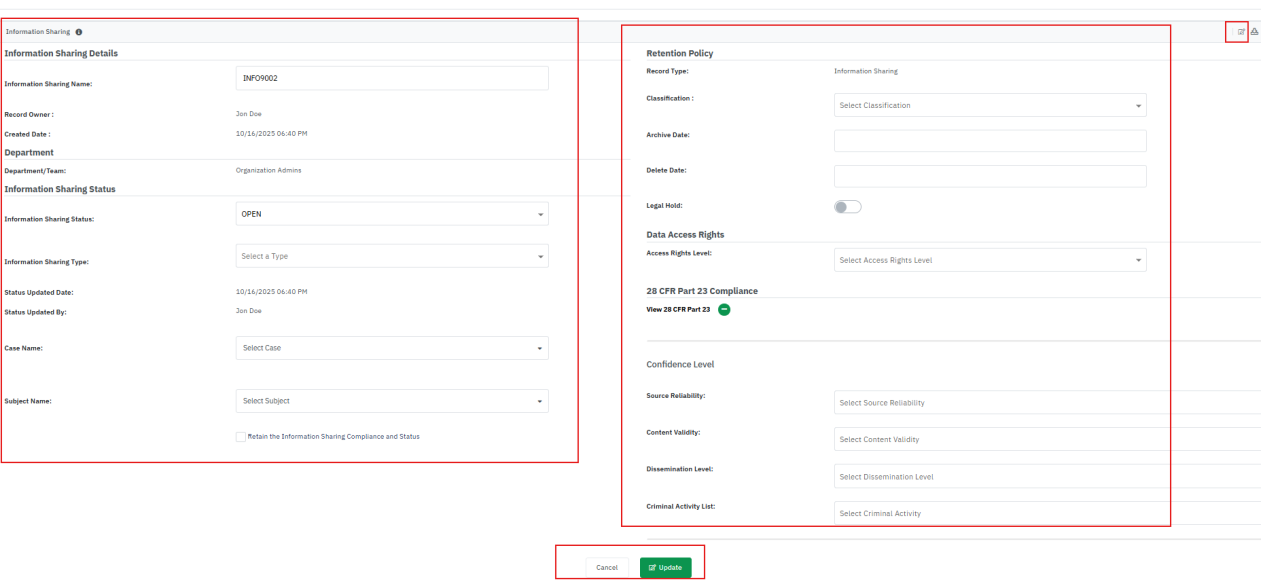Click the Cancel button
1261x584 pixels.
[x=607, y=567]
